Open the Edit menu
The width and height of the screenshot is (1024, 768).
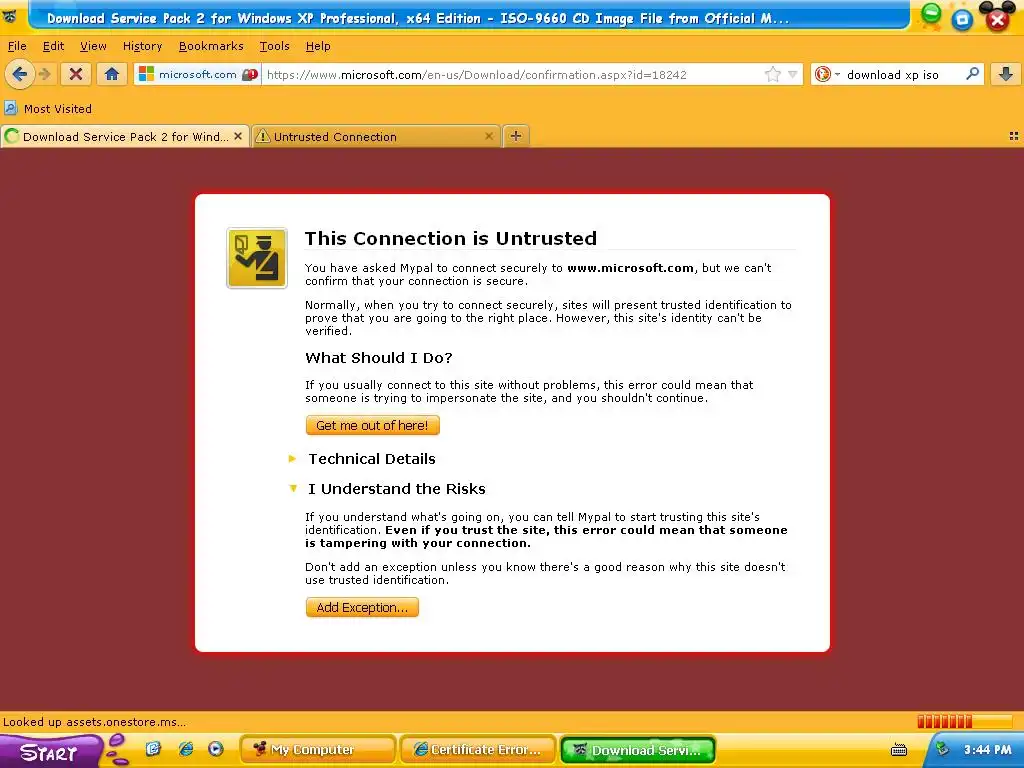click(53, 46)
